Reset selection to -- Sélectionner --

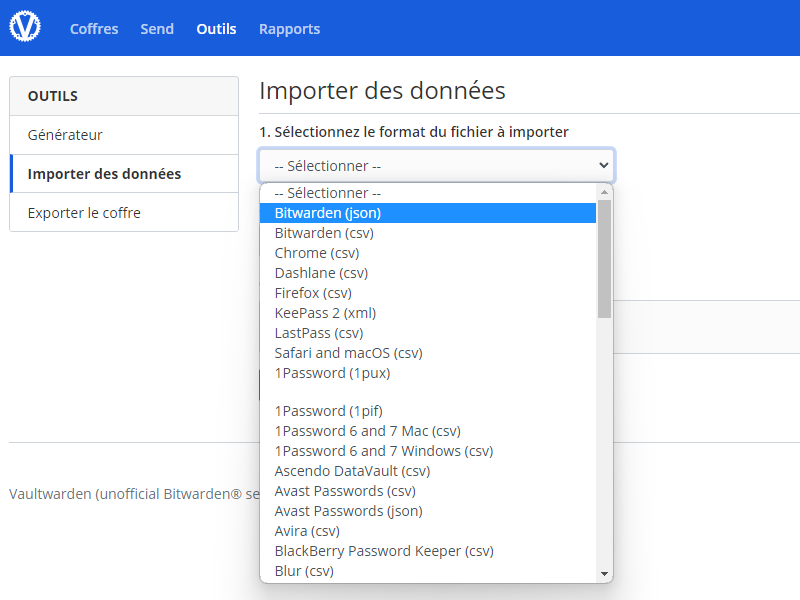coord(325,192)
